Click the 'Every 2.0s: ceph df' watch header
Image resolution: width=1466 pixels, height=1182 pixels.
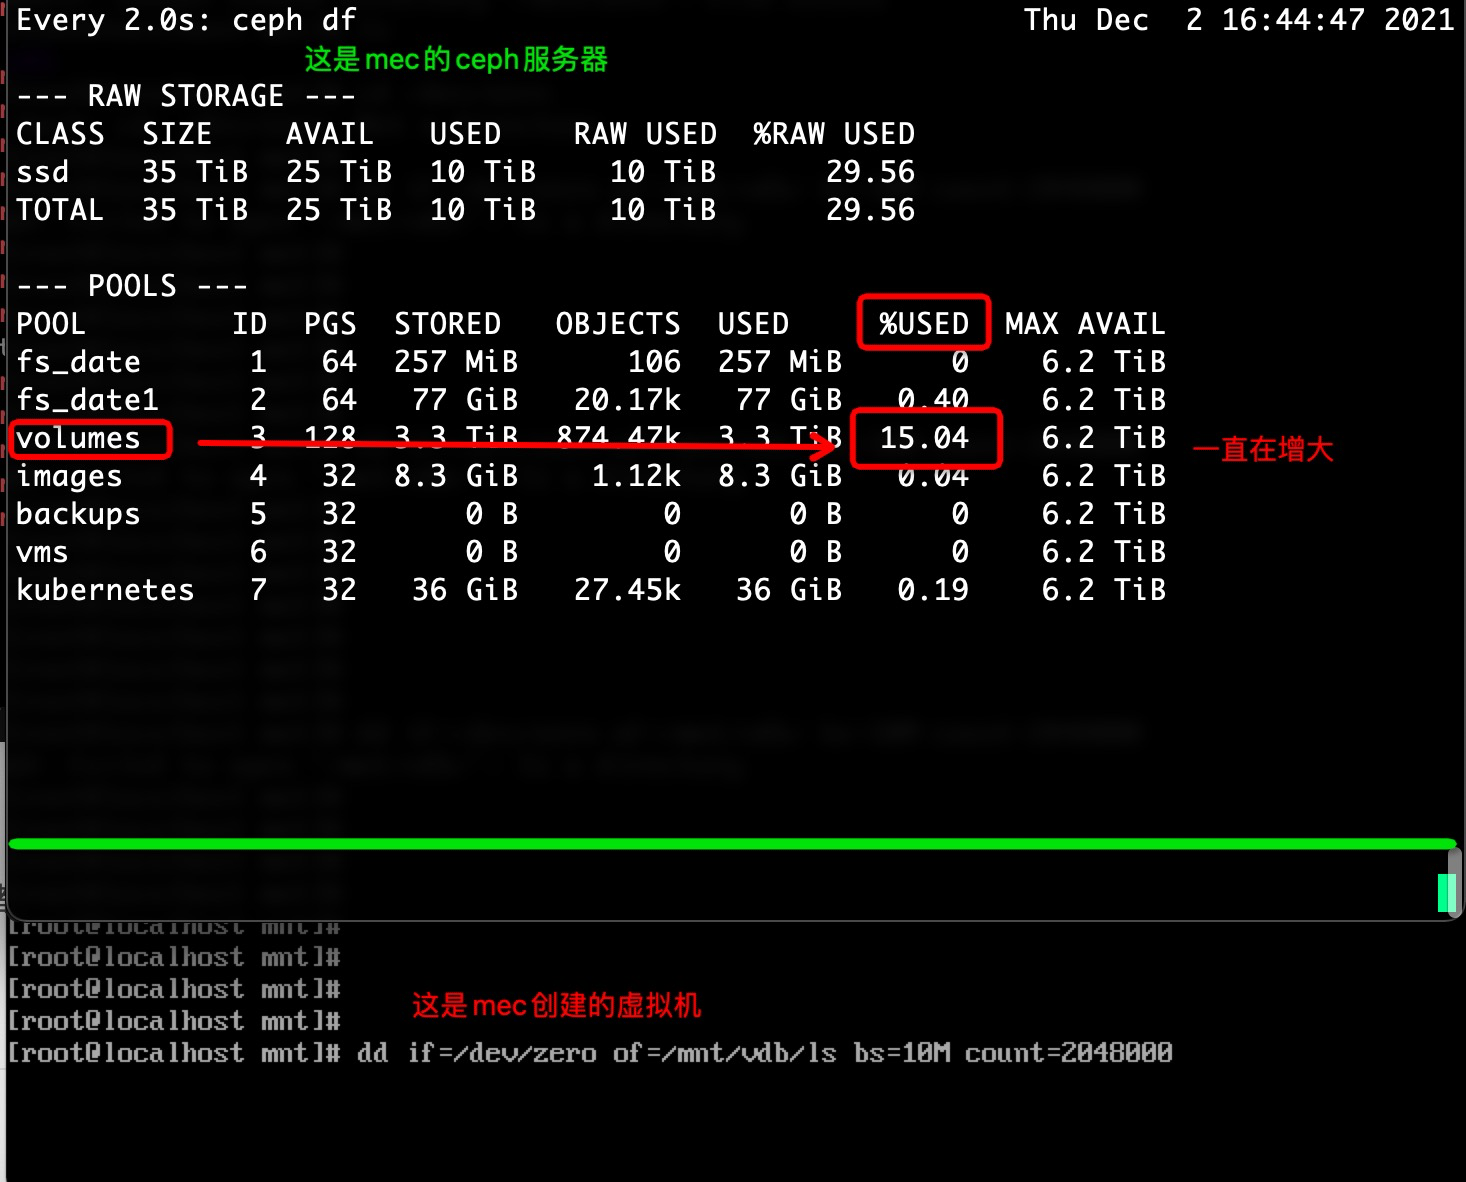tap(186, 20)
